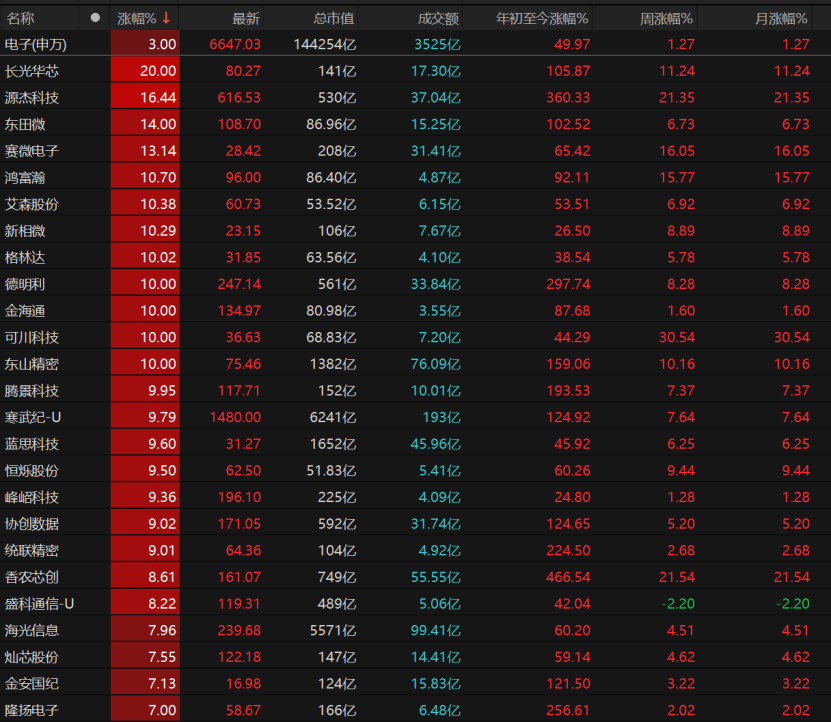831x722 pixels.
Task: Select 盛科通信-U stock row
Action: pyautogui.click(x=40, y=603)
